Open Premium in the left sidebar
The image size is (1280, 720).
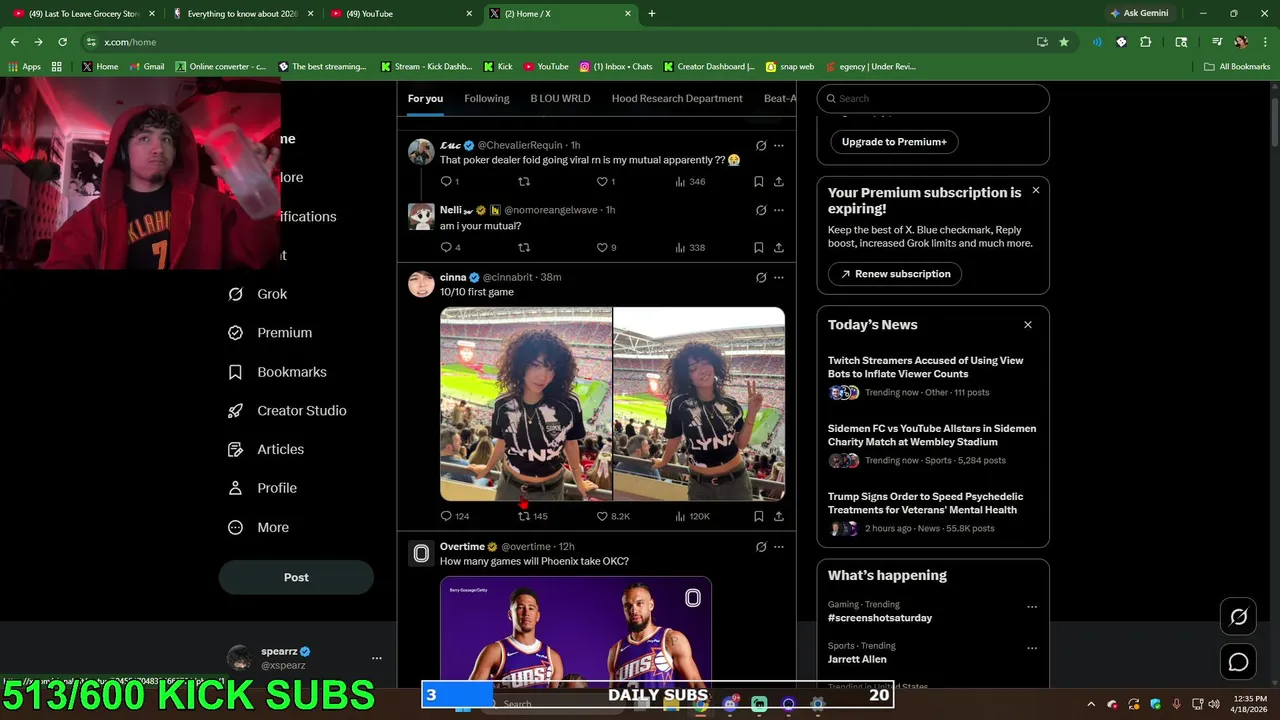tap(270, 333)
